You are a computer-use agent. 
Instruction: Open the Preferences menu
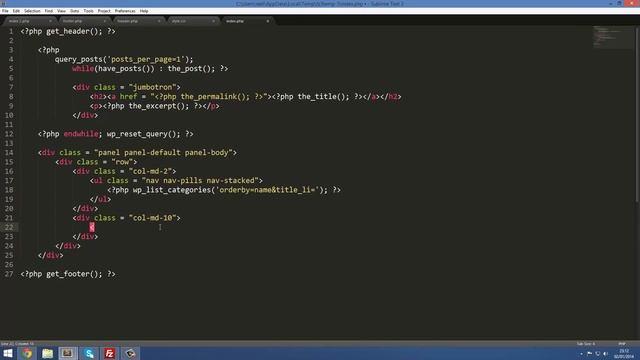[125, 11]
